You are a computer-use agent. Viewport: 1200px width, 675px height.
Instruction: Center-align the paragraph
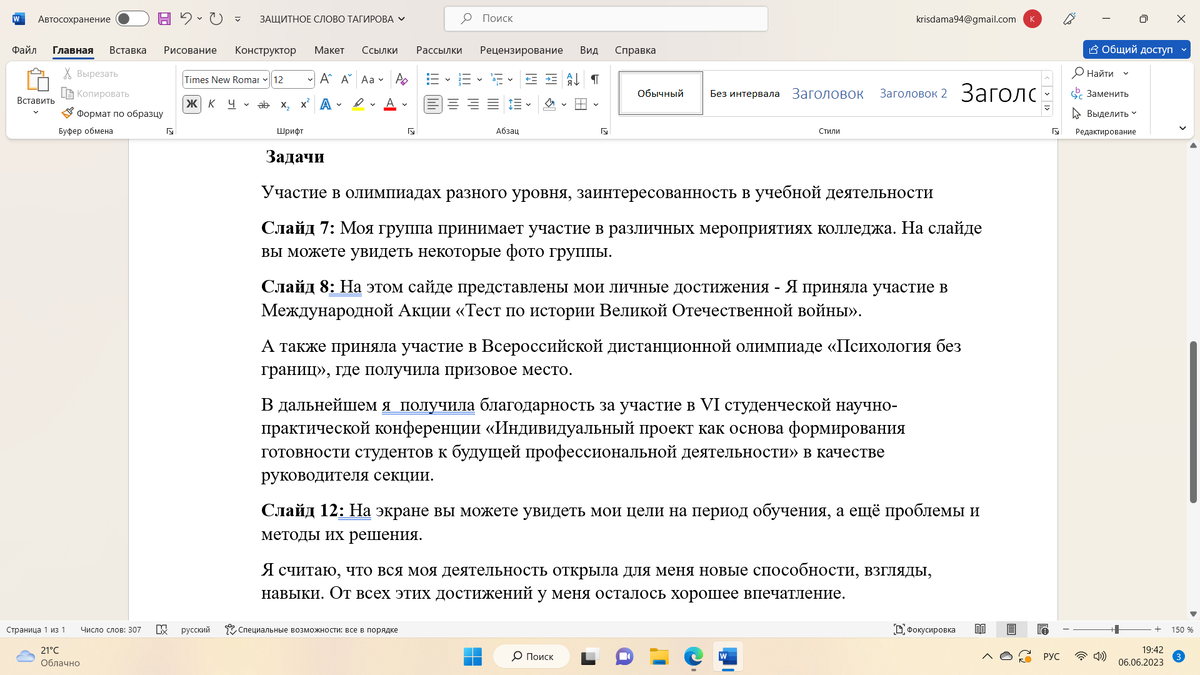tap(453, 104)
